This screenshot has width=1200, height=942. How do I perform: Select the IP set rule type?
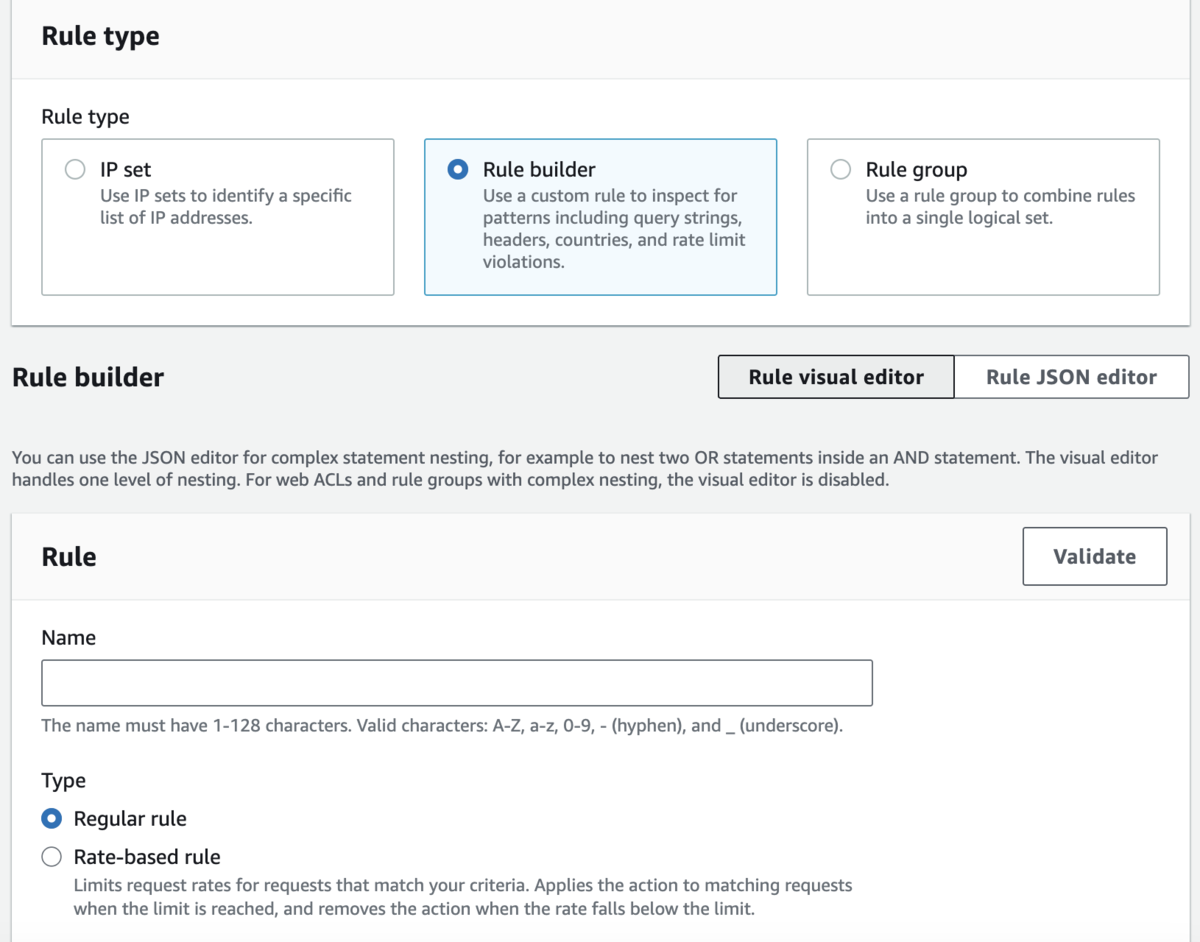[x=75, y=170]
